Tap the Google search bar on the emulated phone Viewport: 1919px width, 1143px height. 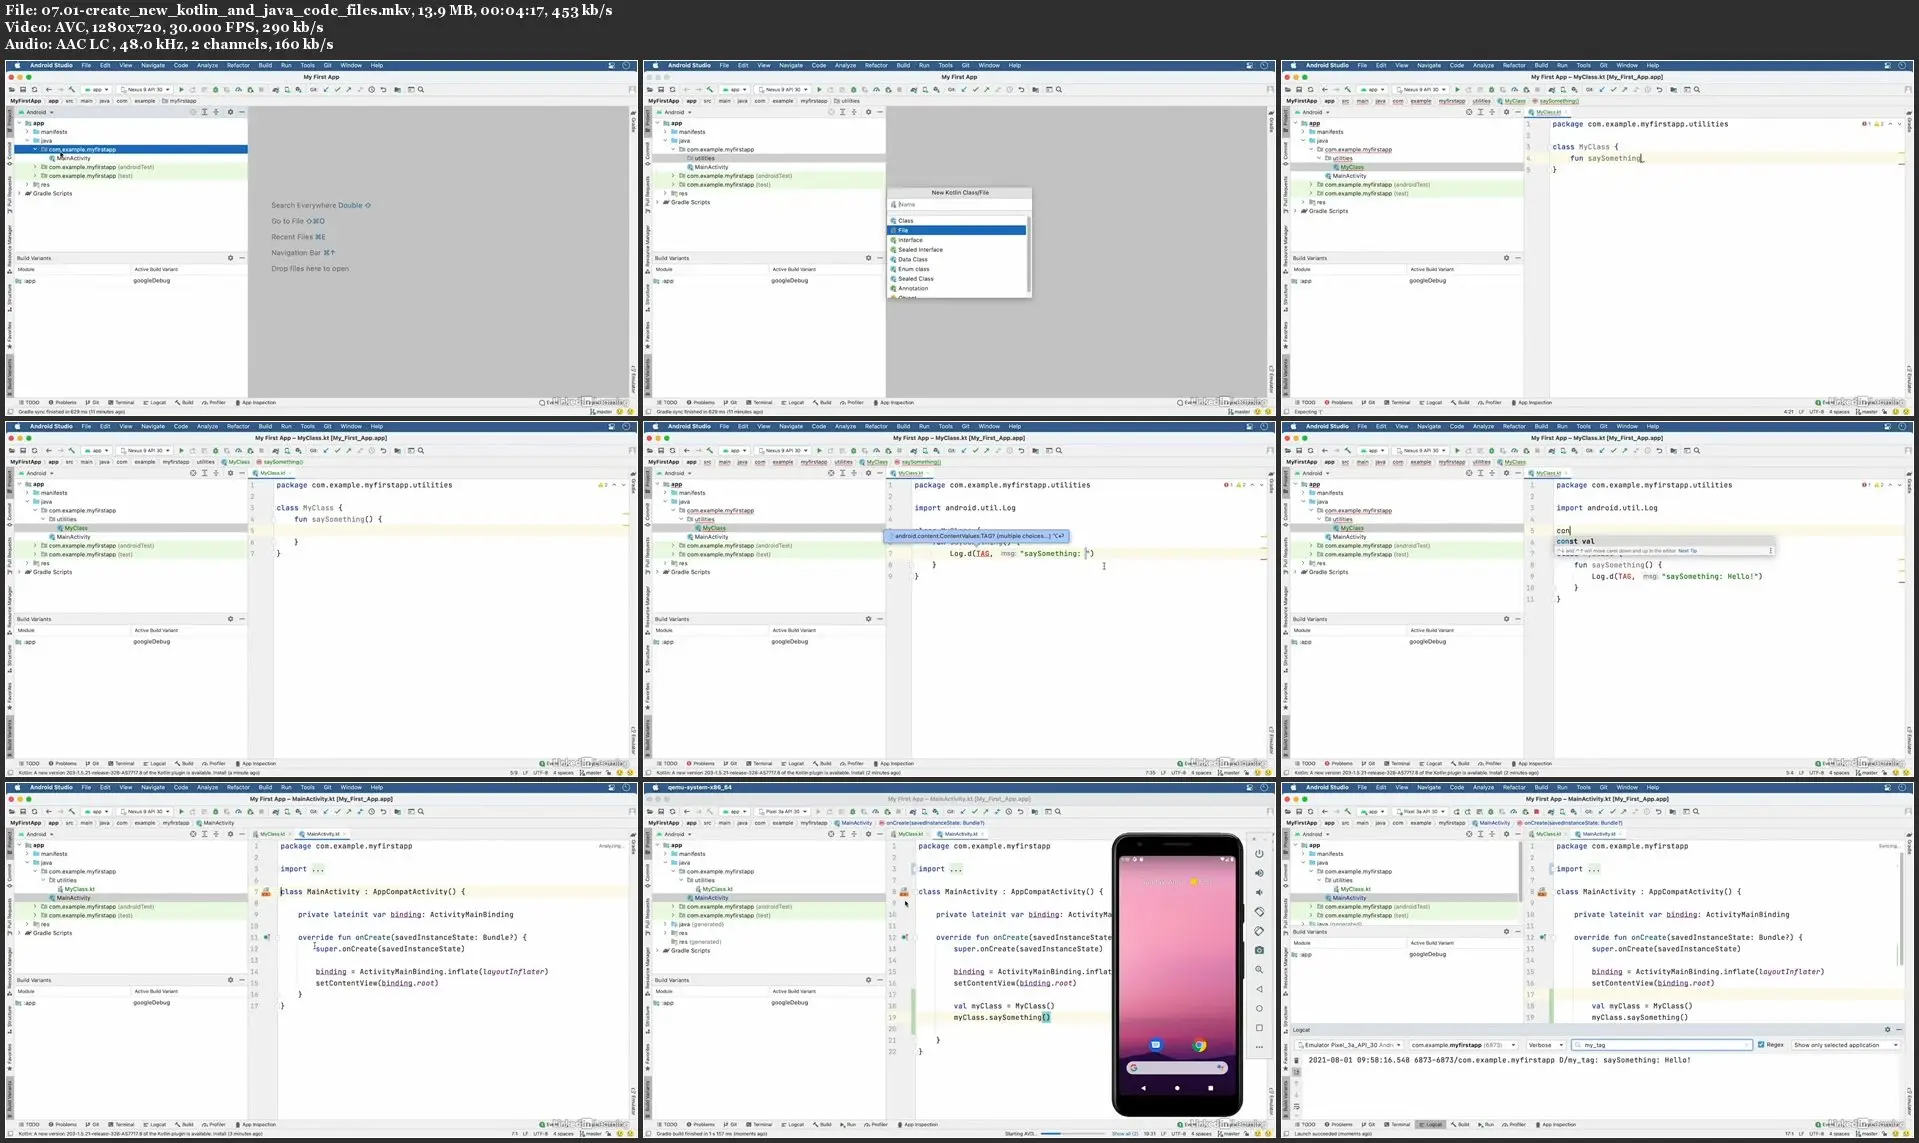coord(1177,1067)
